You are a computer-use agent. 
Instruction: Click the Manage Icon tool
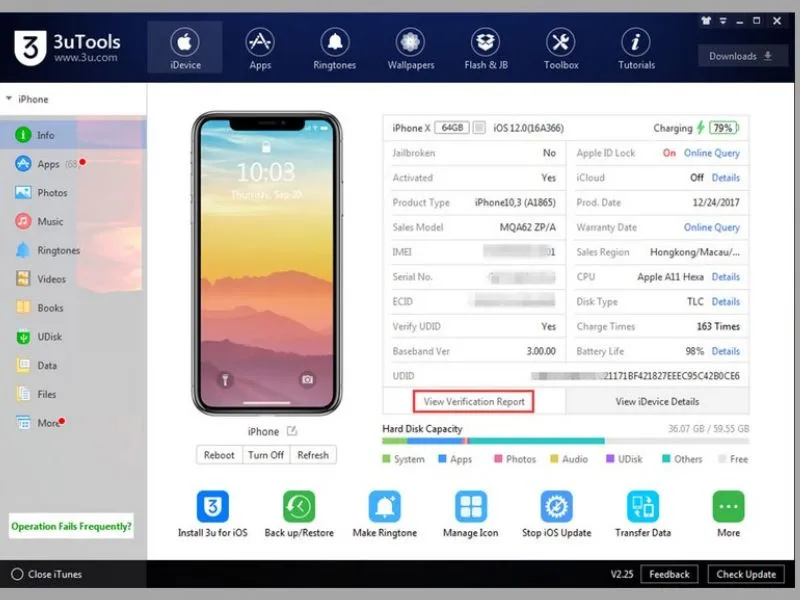[x=470, y=506]
